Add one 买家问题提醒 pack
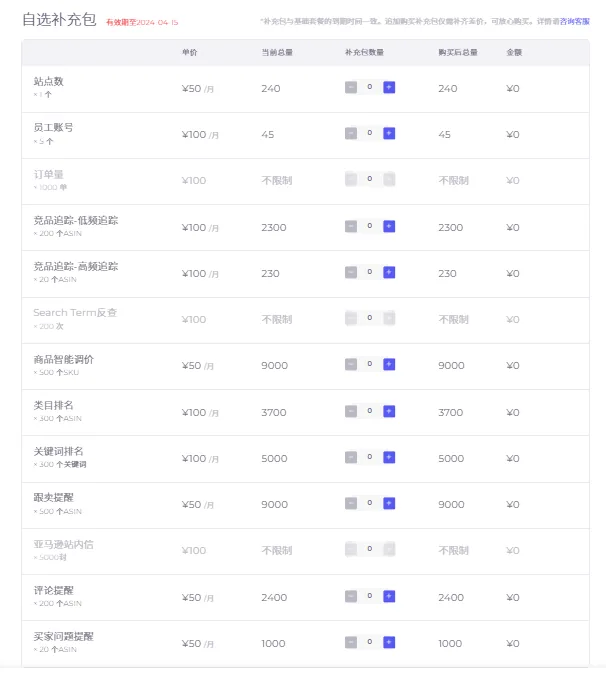This screenshot has height=677, width=606. point(389,642)
